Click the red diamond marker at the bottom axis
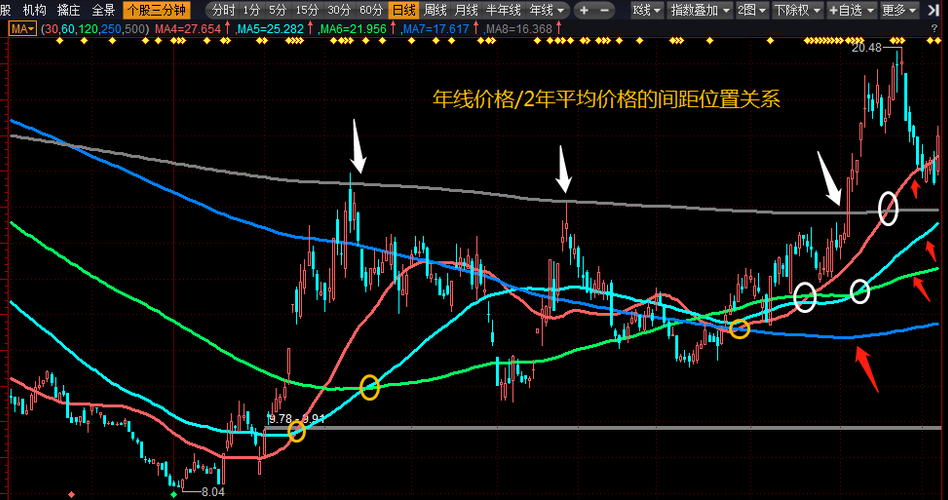 (x=72, y=495)
